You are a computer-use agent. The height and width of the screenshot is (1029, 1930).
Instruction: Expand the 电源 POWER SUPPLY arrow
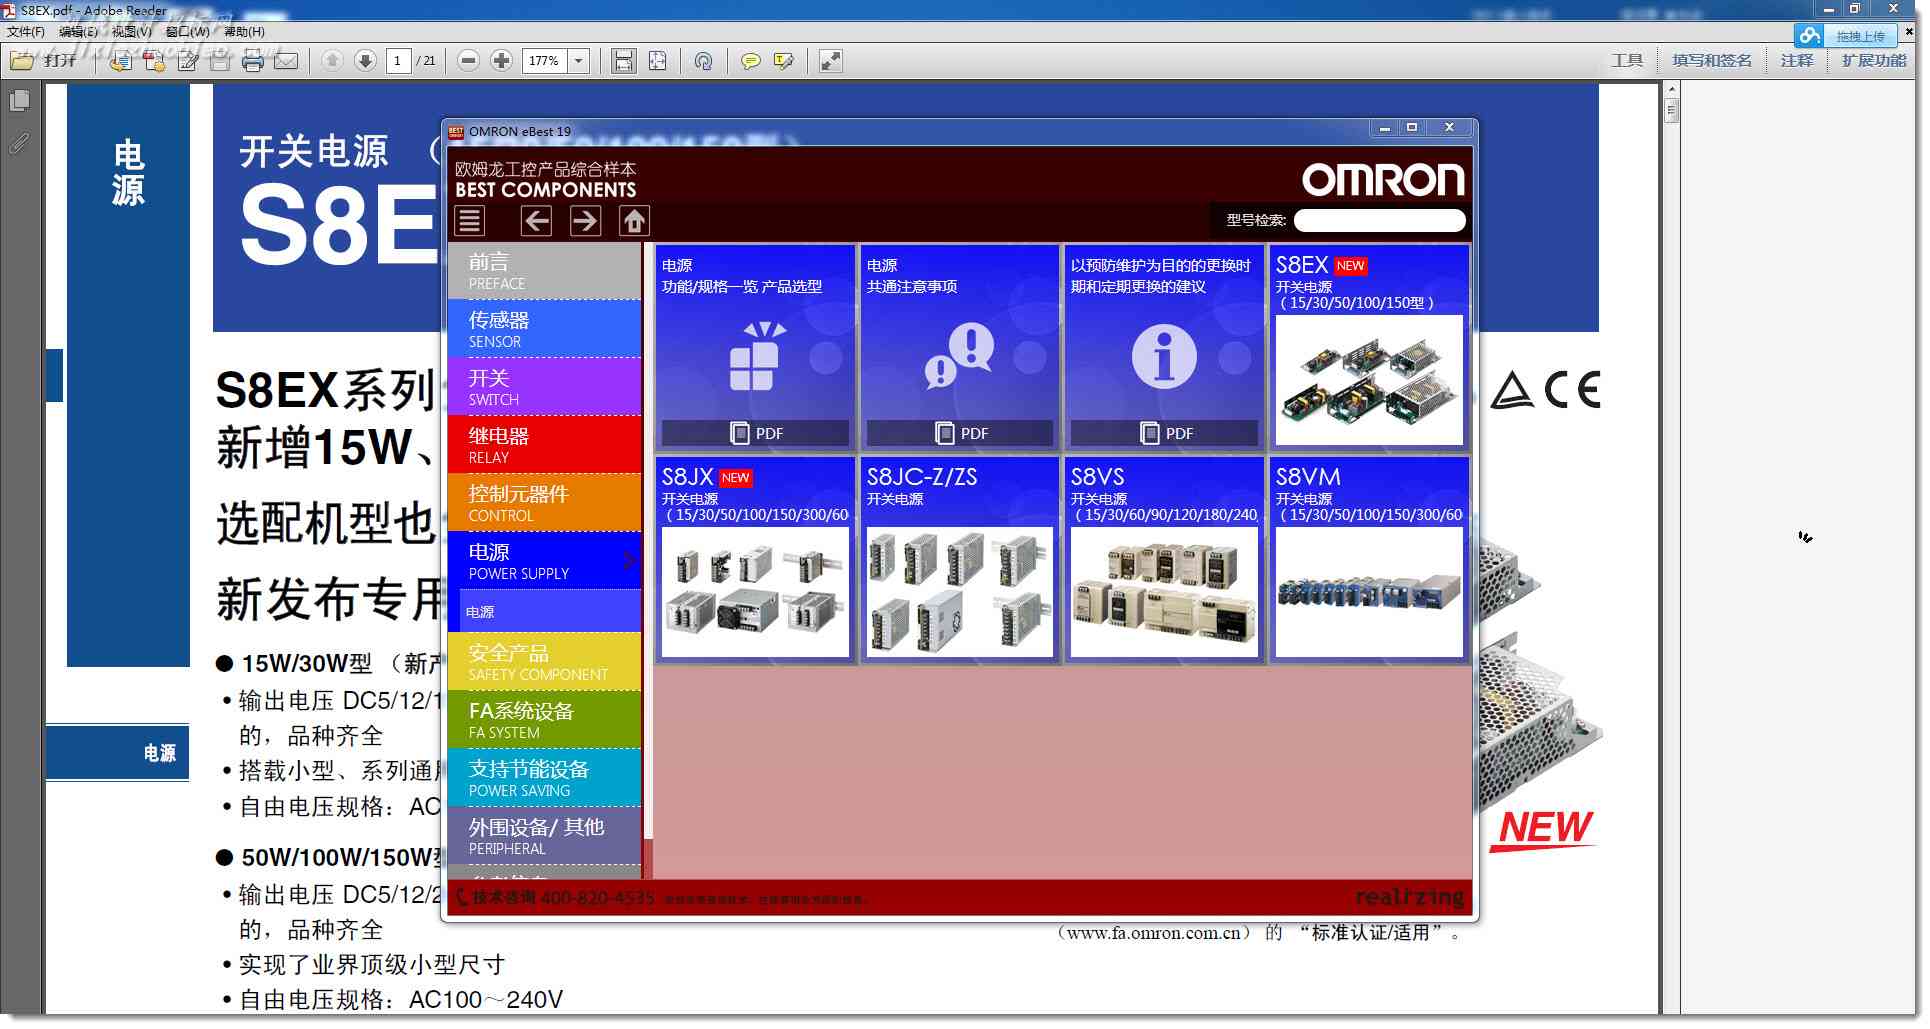click(629, 560)
